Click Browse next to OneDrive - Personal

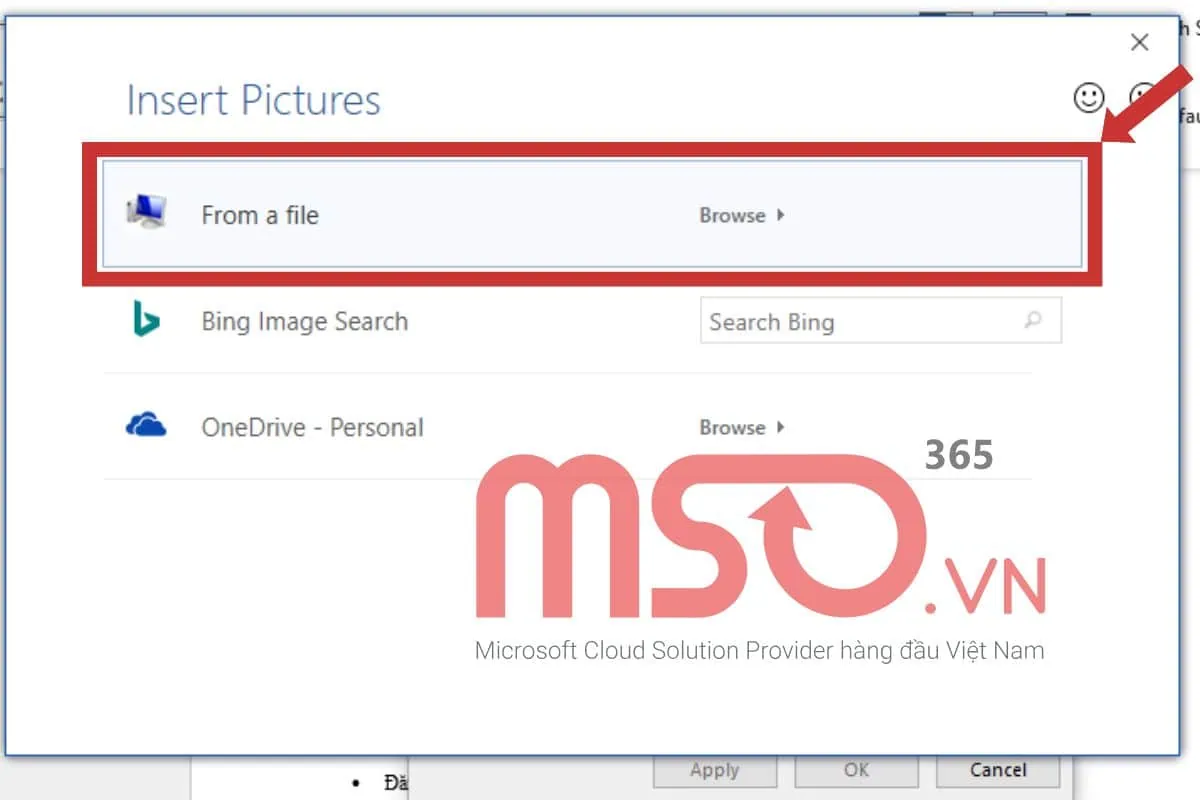(732, 427)
